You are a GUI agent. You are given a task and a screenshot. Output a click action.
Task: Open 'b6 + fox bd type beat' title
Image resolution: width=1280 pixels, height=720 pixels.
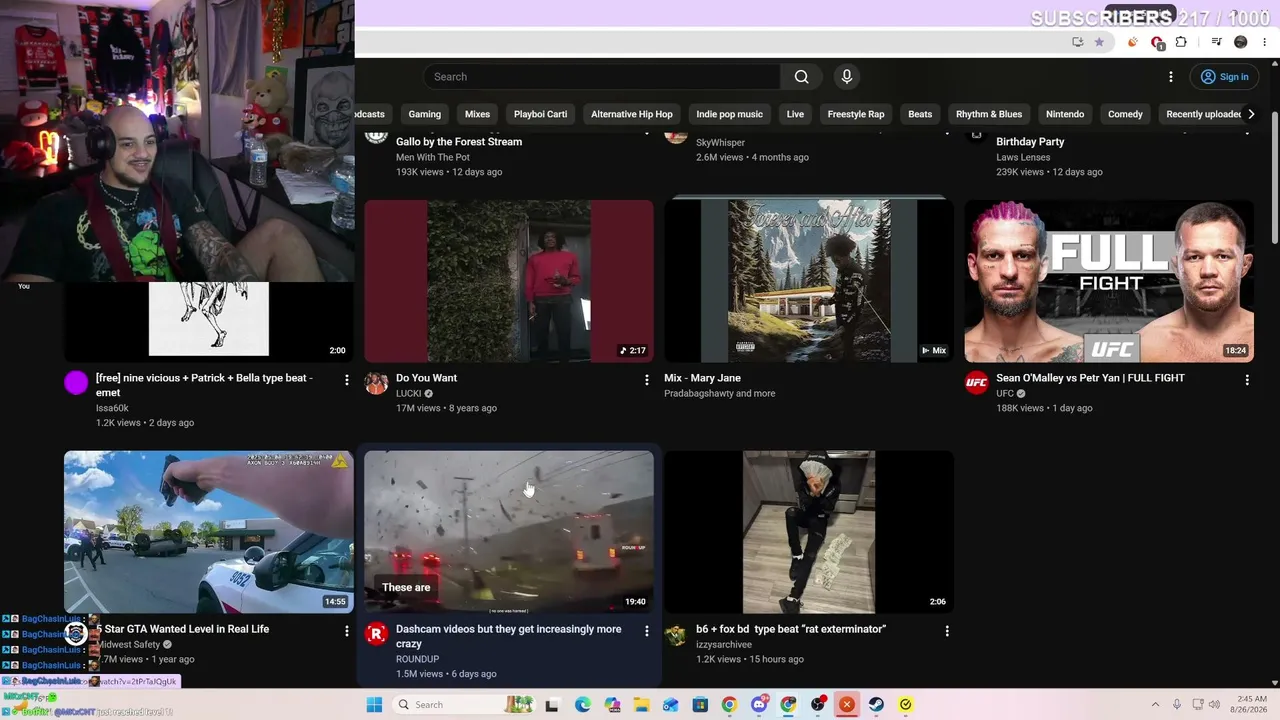(x=791, y=629)
